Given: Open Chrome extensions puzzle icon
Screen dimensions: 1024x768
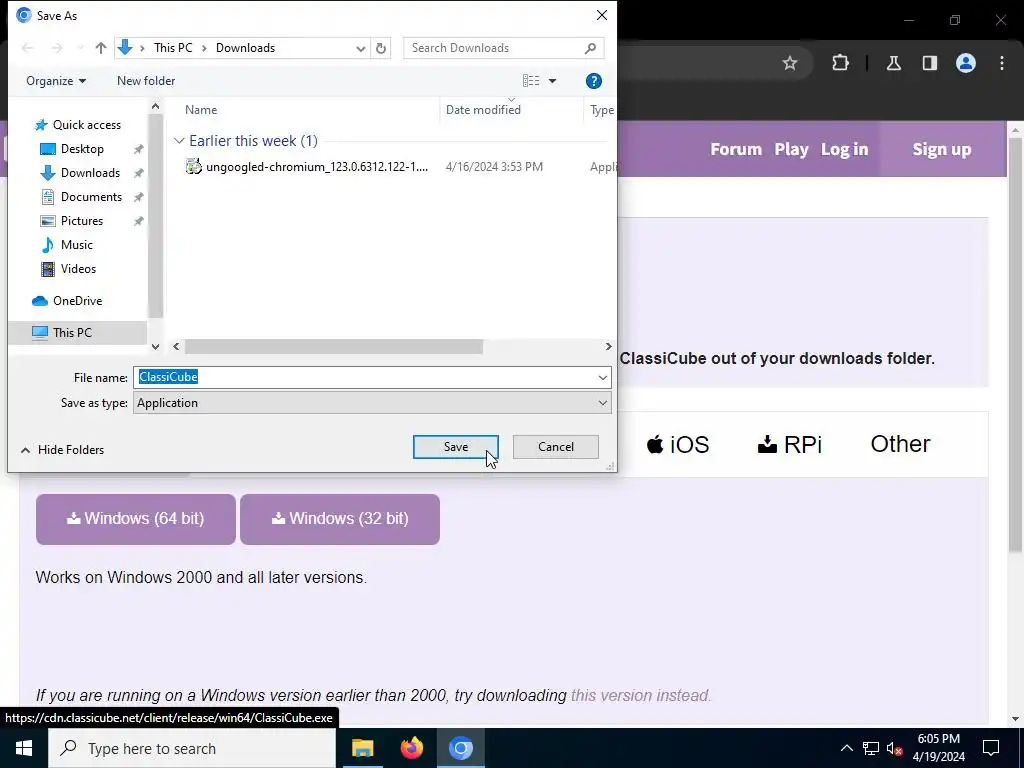Looking at the screenshot, I should point(840,63).
